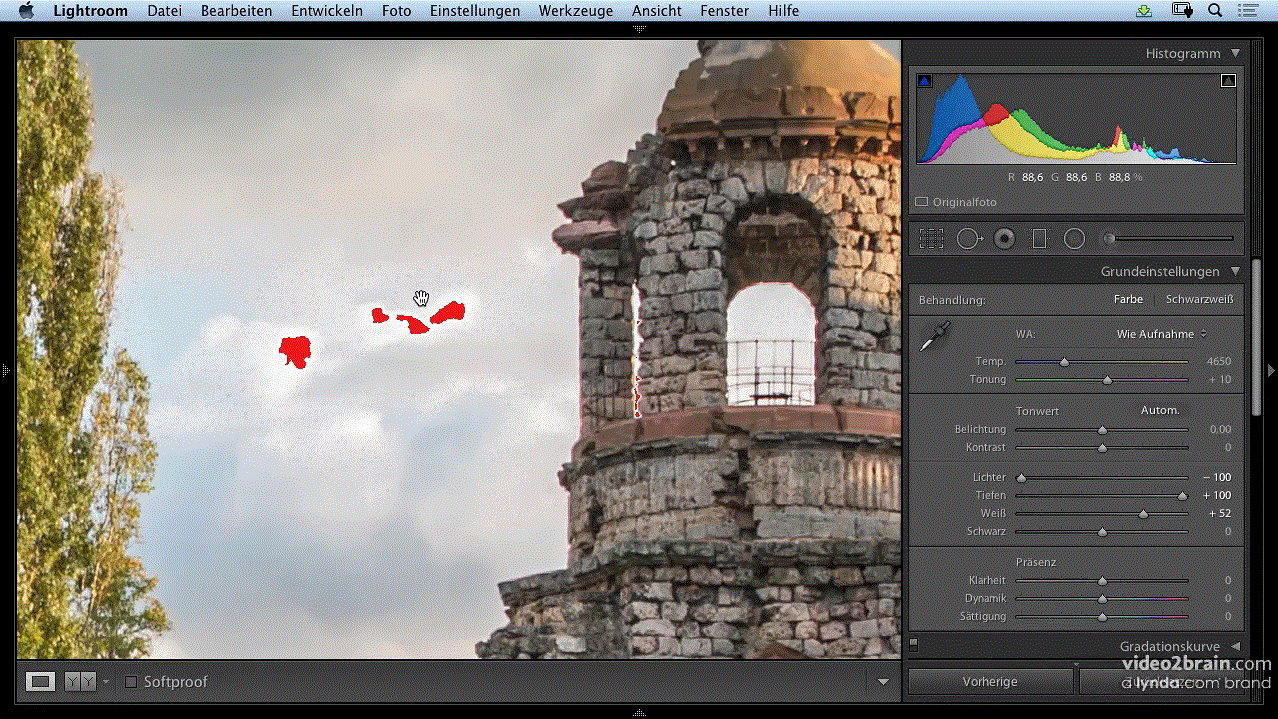Adjust the Weiß slider handle
Viewport: 1278px width, 719px height.
1143,514
